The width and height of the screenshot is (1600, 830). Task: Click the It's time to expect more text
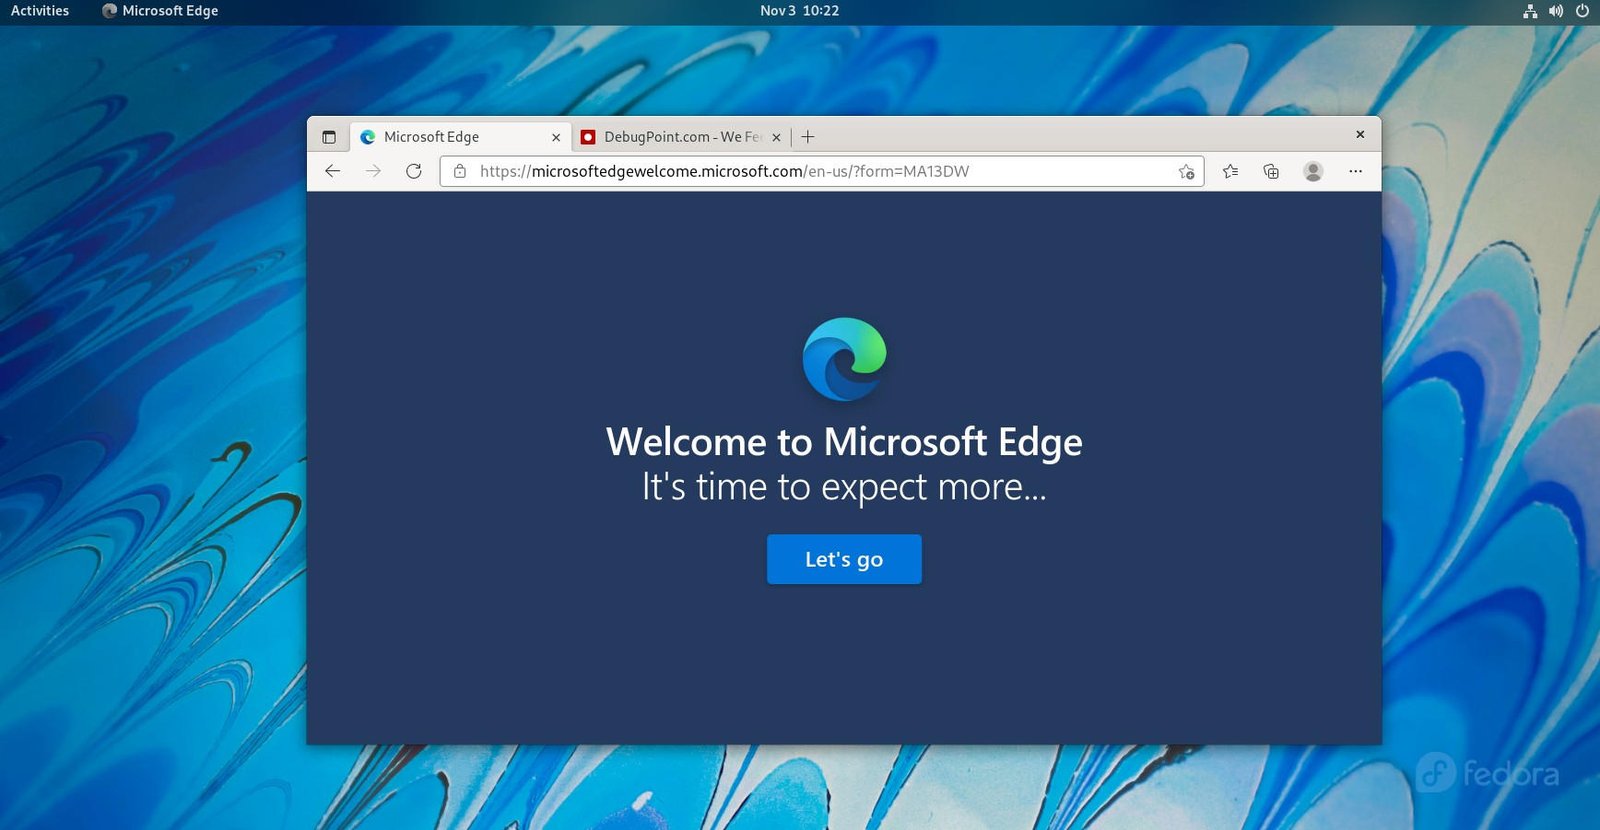[x=844, y=487]
